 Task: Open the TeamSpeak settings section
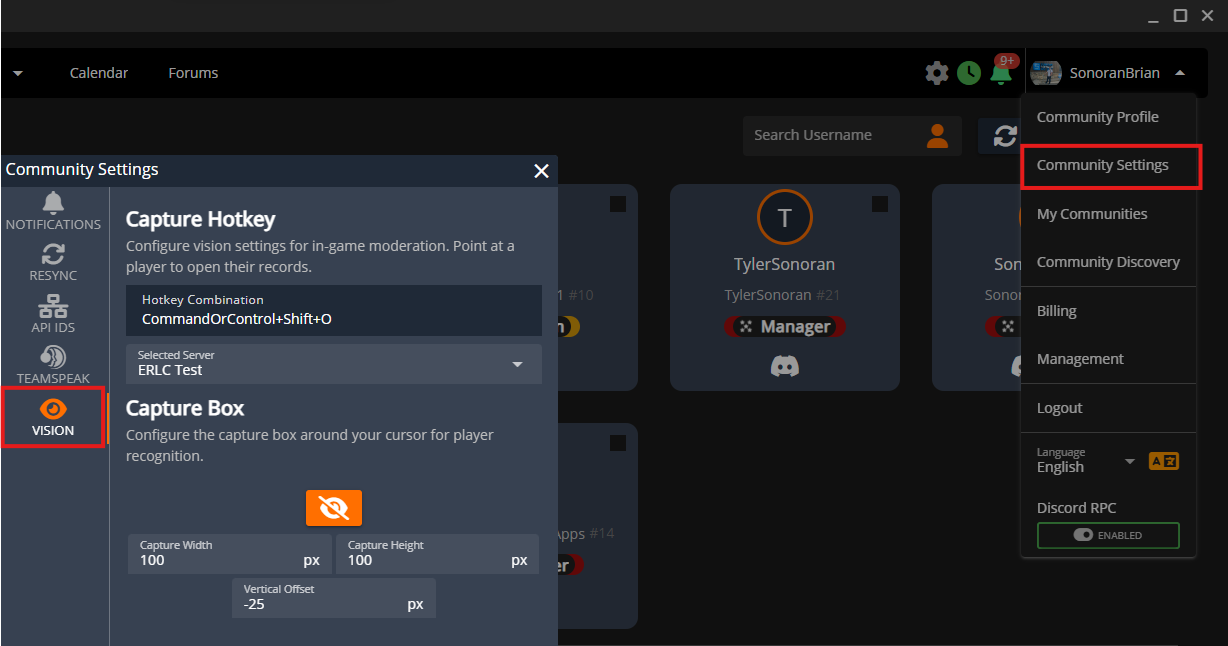[53, 365]
